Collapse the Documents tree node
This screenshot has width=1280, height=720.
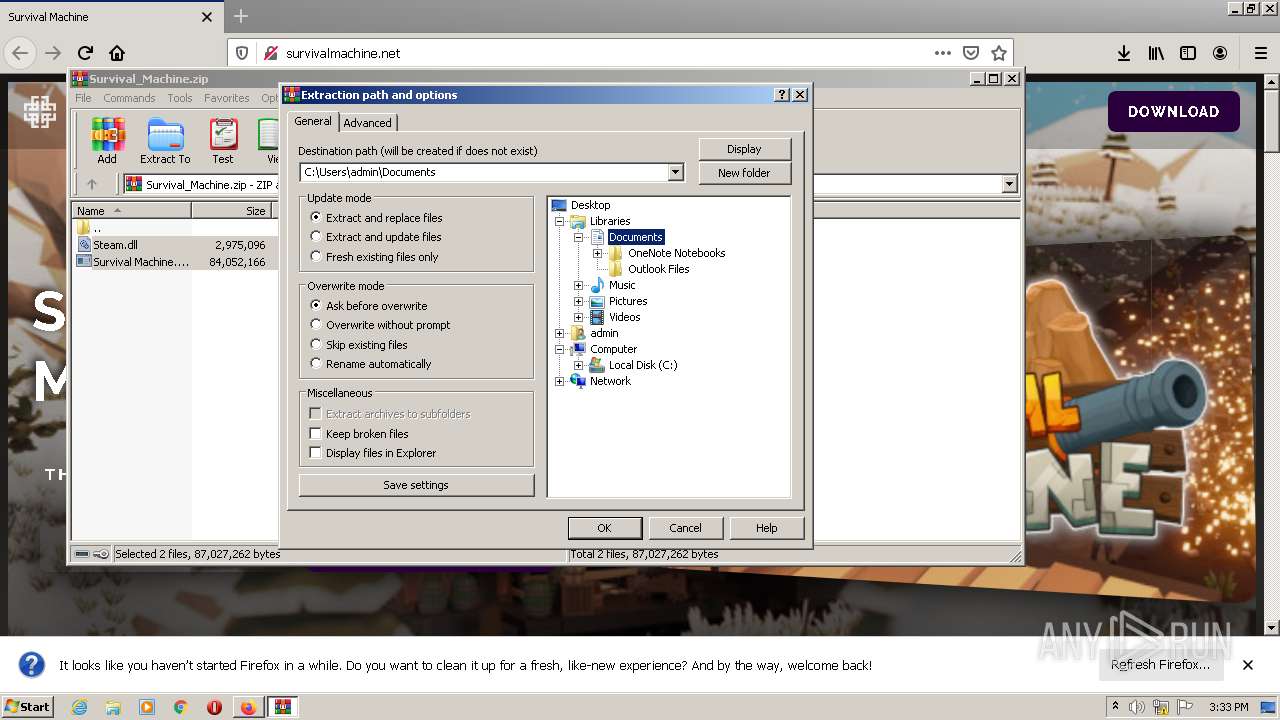[x=579, y=237]
